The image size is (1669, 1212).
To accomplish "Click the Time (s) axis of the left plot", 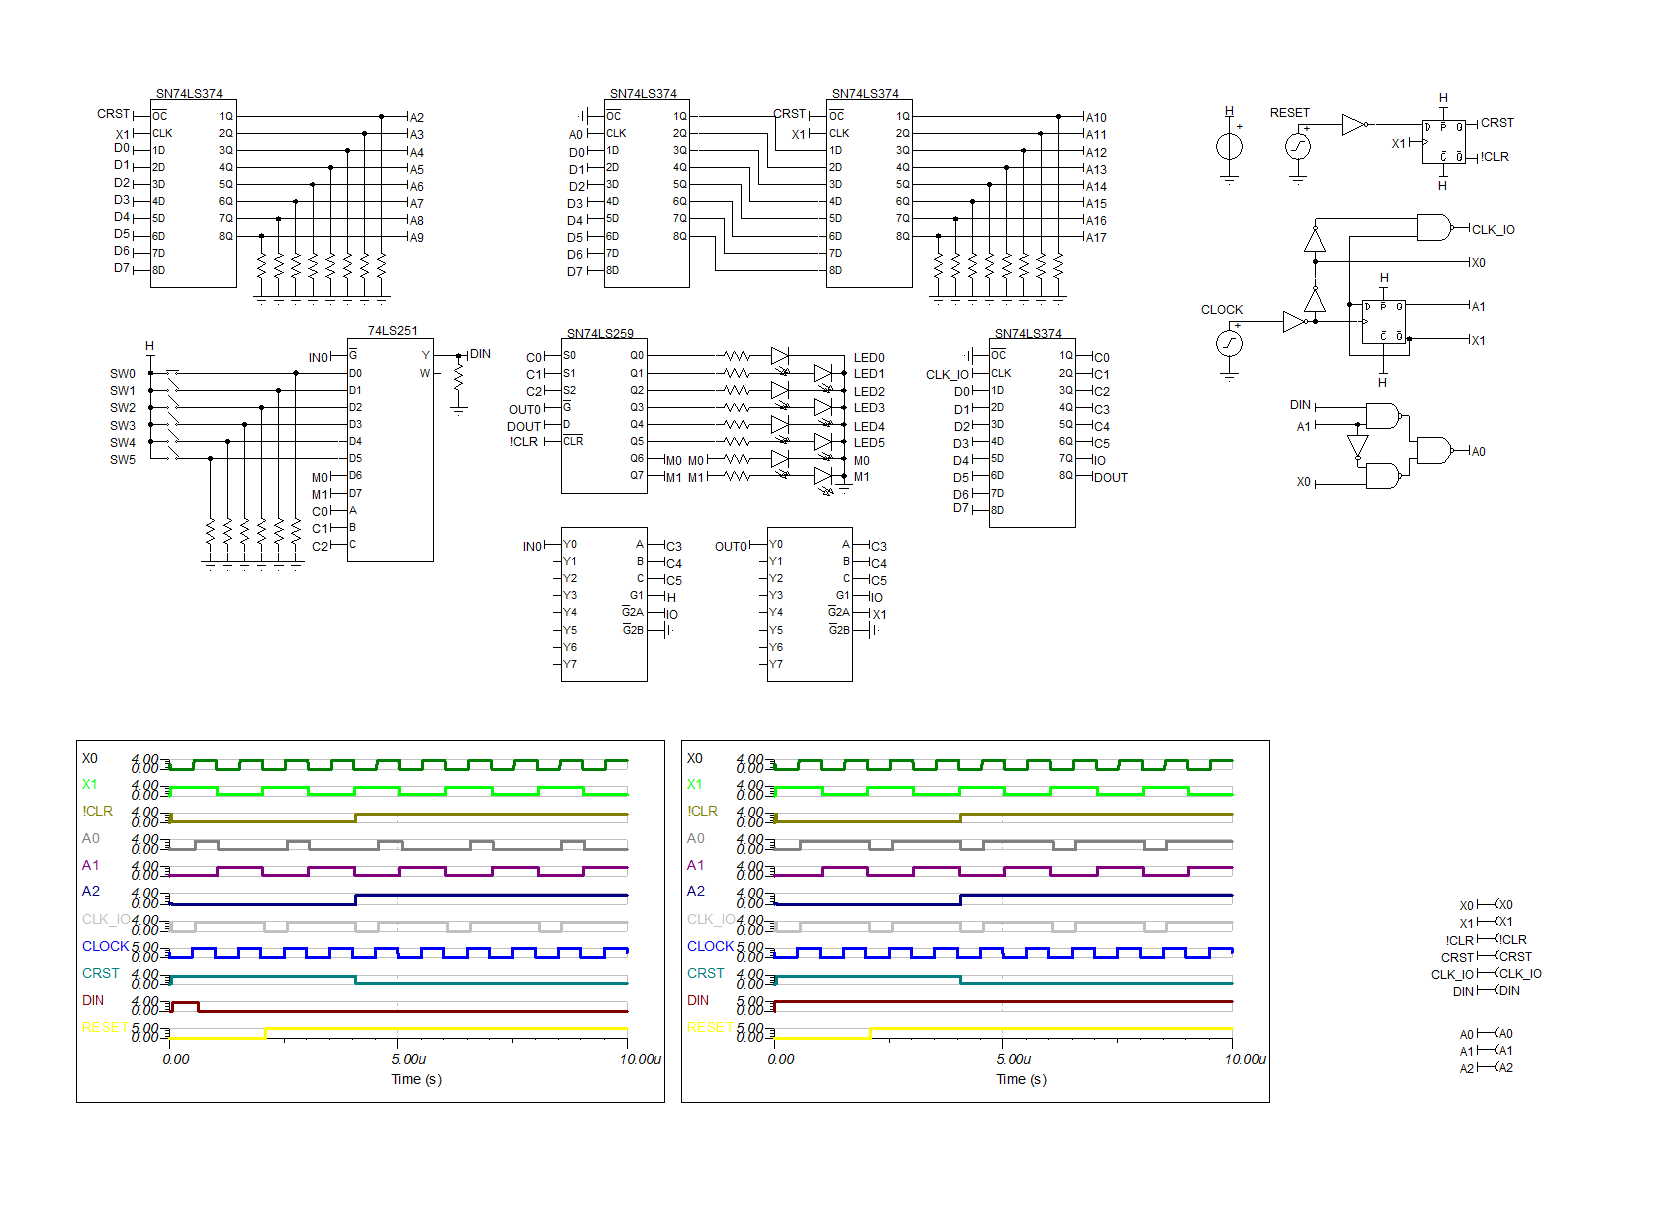I will (416, 1079).
